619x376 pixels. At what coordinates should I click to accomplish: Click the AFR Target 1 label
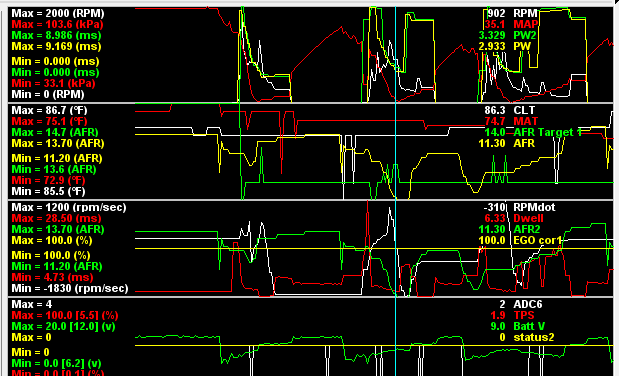point(548,132)
